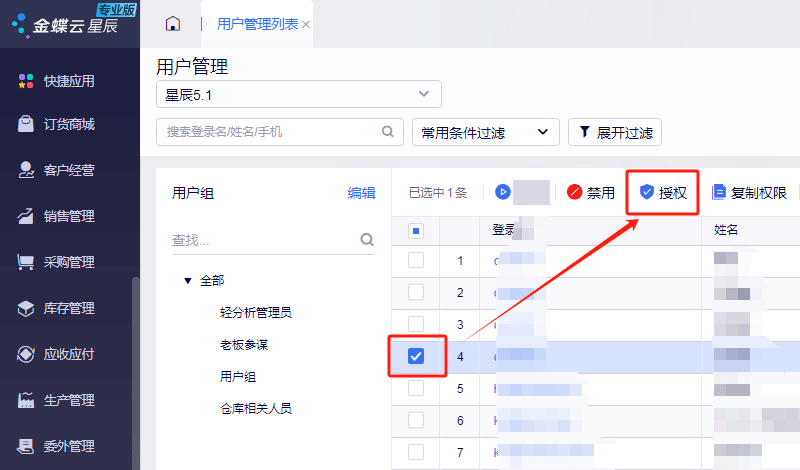Check the checkbox for row 5
The image size is (800, 470).
(x=416, y=388)
